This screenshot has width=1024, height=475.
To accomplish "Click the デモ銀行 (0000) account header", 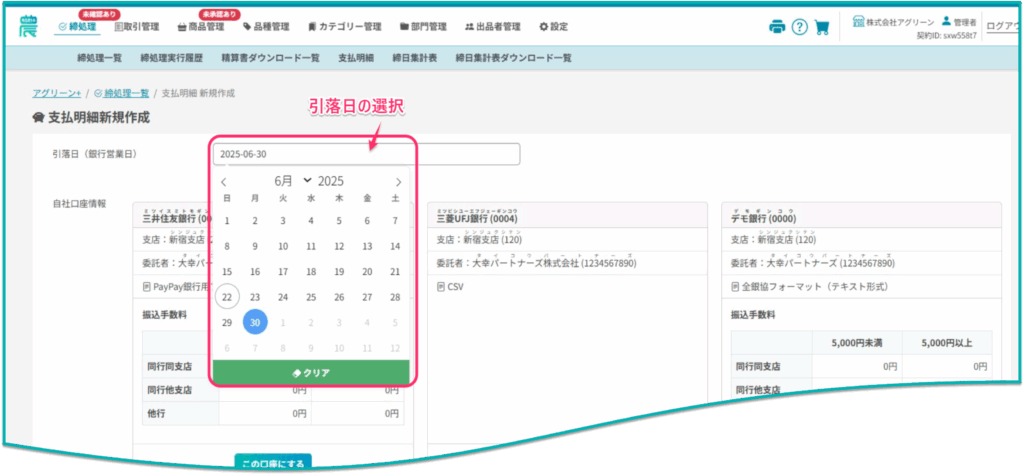I will [x=861, y=215].
